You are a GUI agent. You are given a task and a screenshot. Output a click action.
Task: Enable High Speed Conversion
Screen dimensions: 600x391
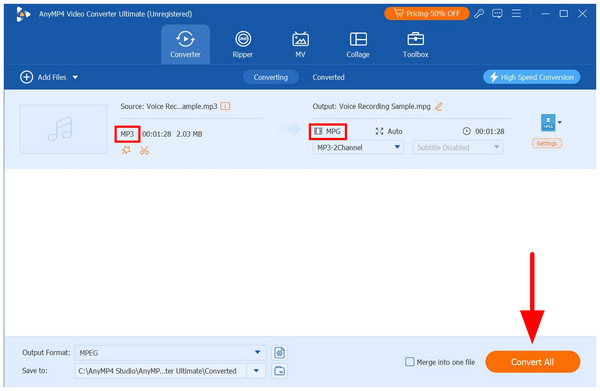[x=532, y=77]
